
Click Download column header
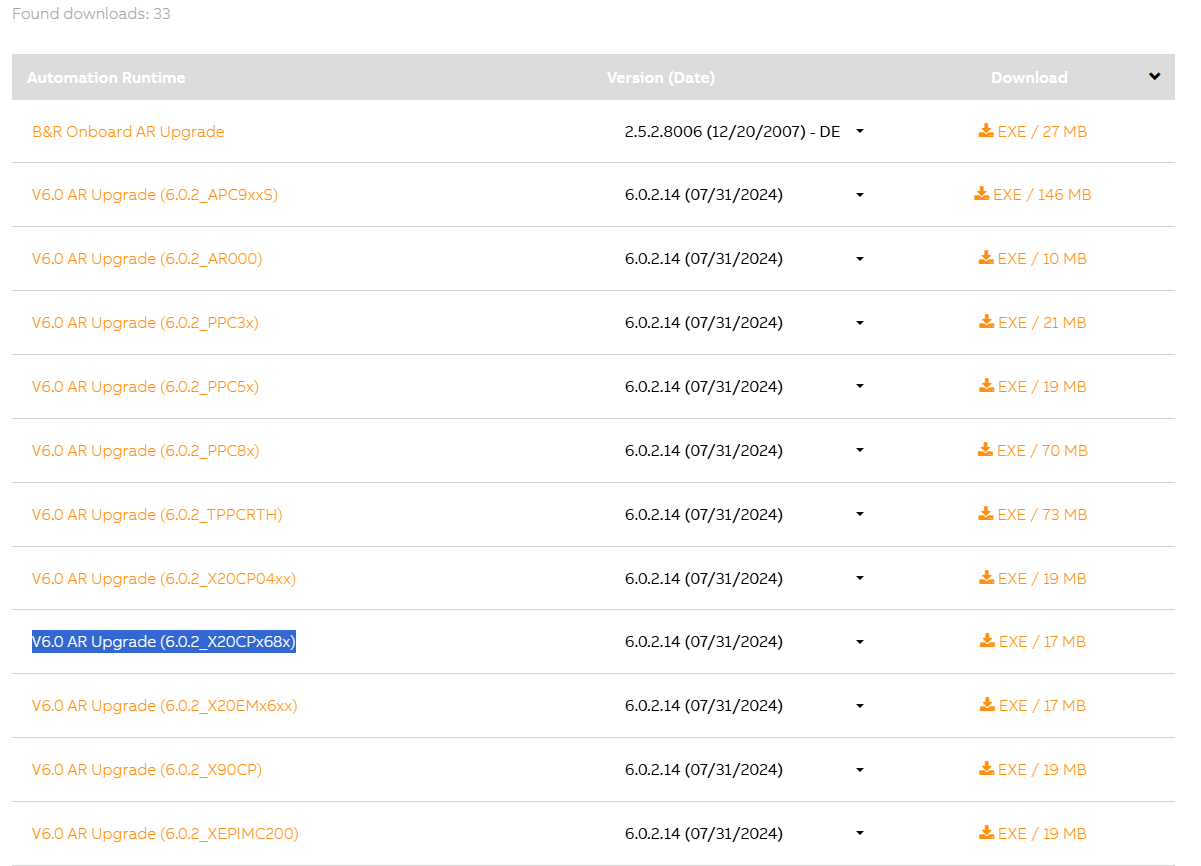pos(1029,77)
